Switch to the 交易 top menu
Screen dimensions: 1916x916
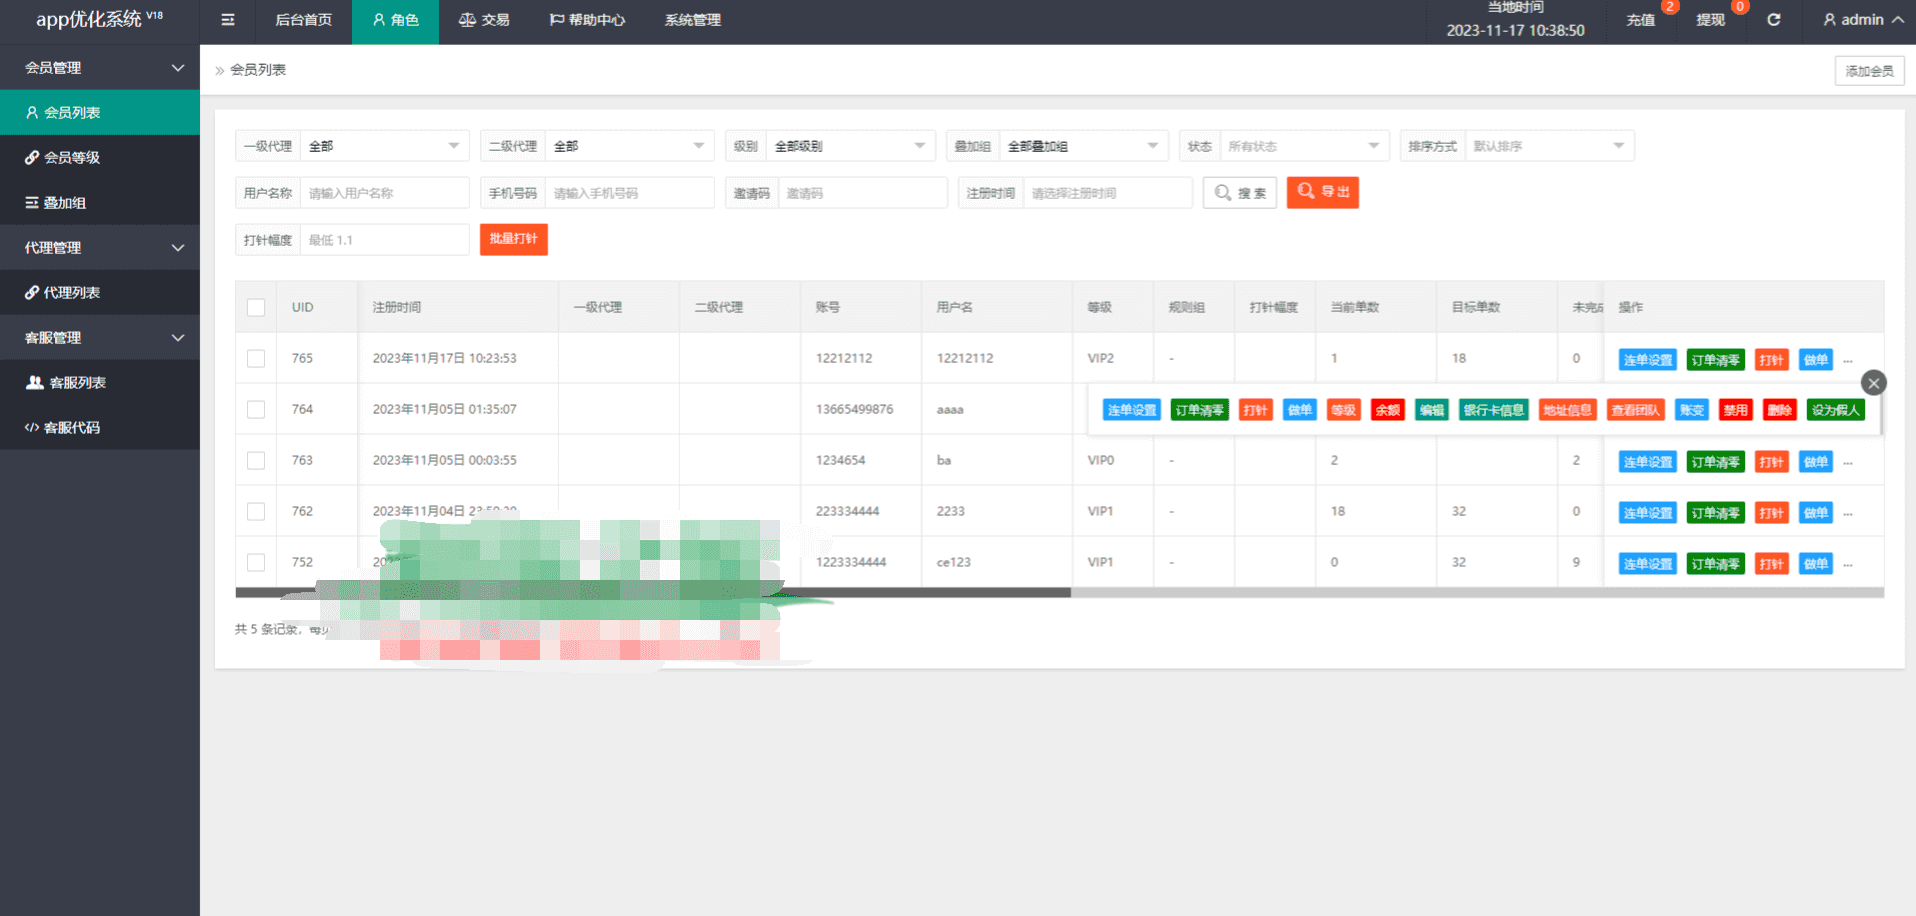click(484, 20)
